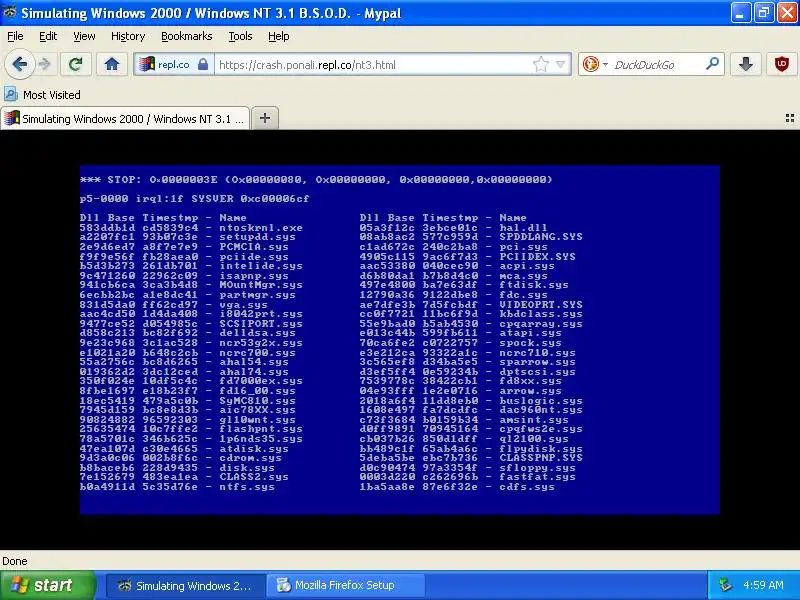Image resolution: width=800 pixels, height=600 pixels.
Task: Click 'flashpnt.sys' text
Action: coord(261,429)
